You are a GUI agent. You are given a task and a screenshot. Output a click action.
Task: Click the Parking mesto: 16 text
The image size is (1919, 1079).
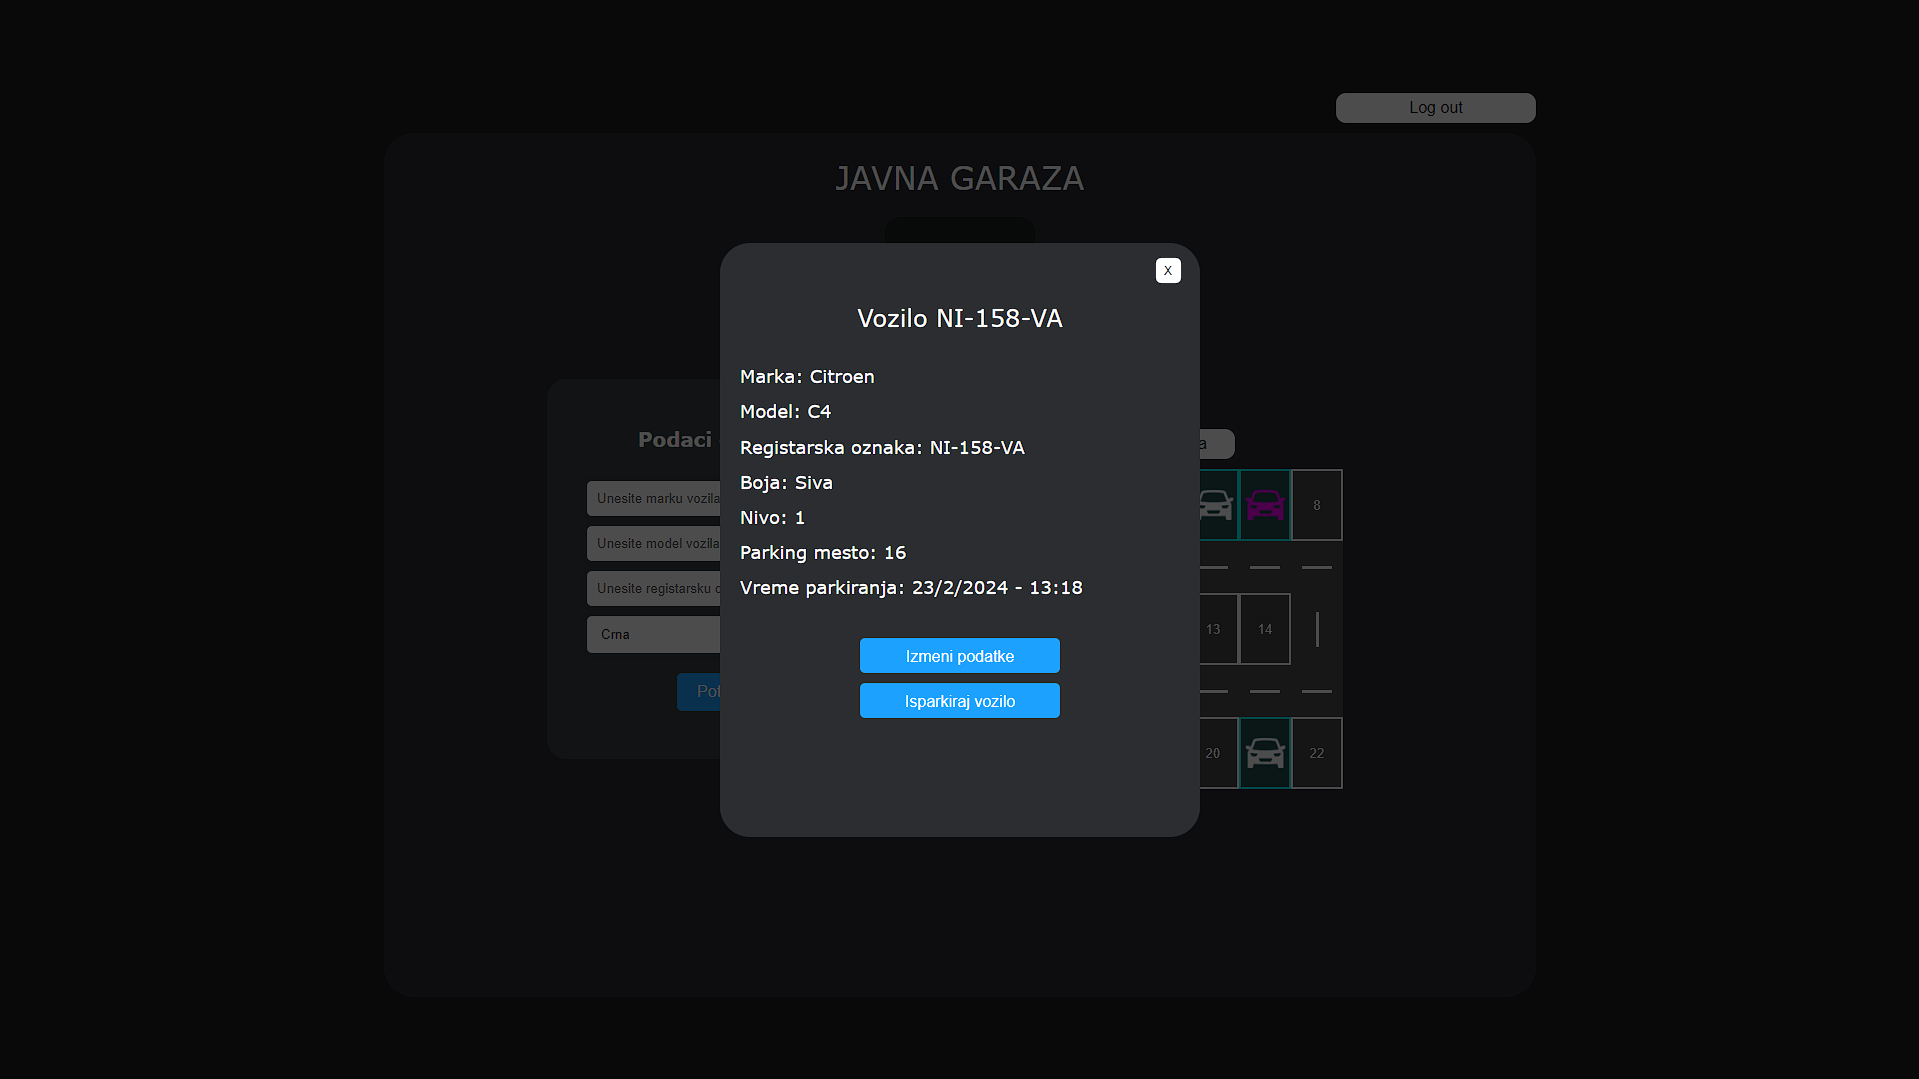pos(823,553)
